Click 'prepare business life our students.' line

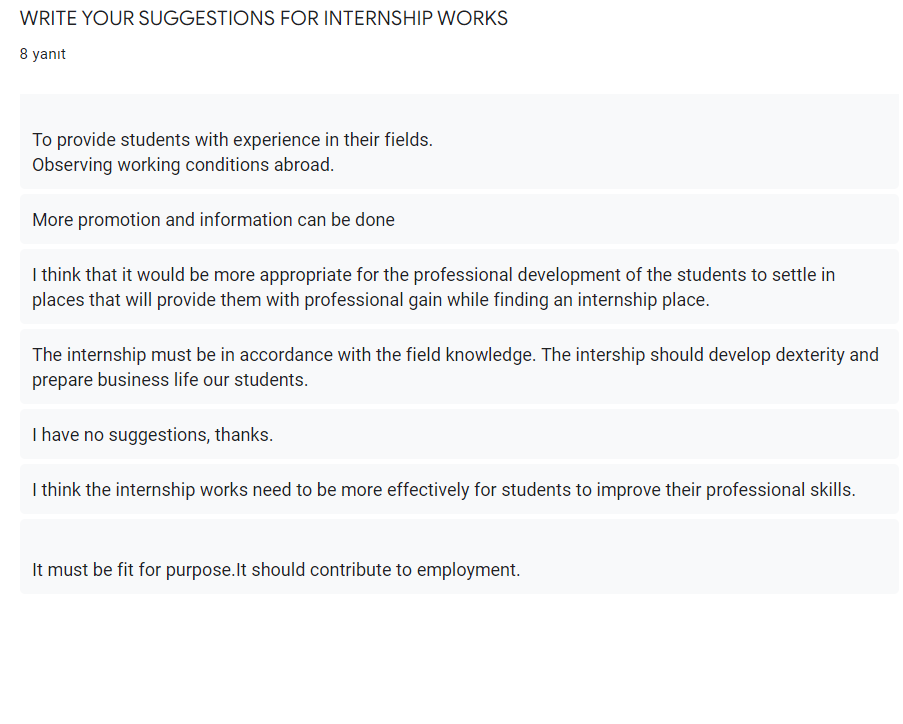tap(170, 380)
